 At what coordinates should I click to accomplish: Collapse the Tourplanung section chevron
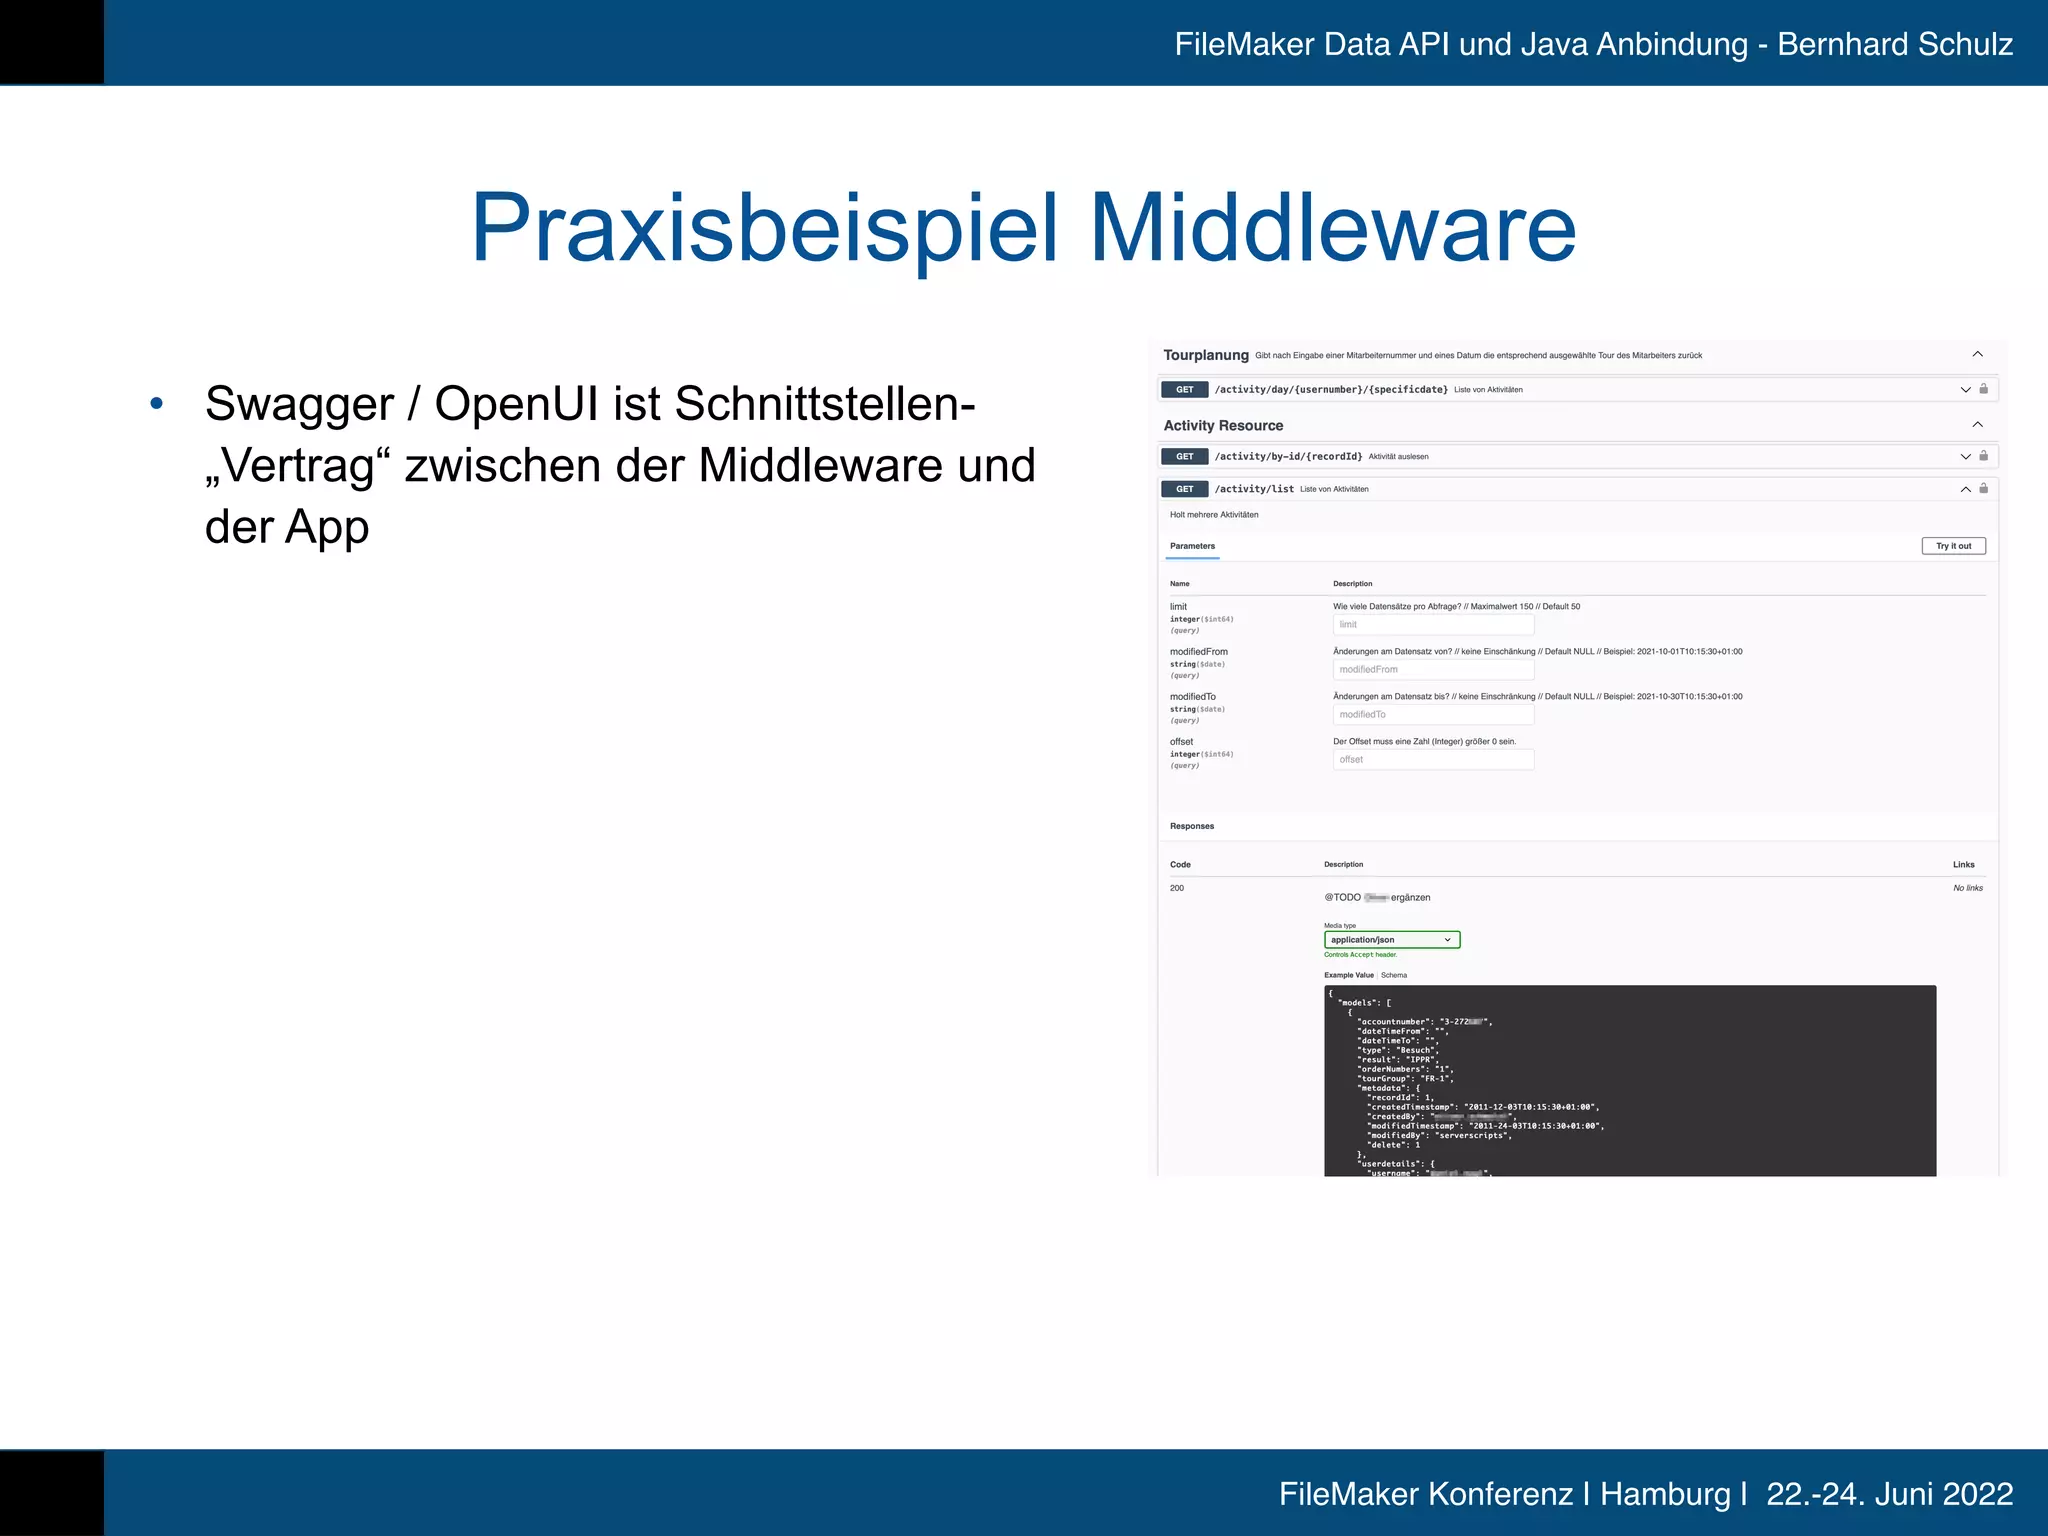(1977, 354)
